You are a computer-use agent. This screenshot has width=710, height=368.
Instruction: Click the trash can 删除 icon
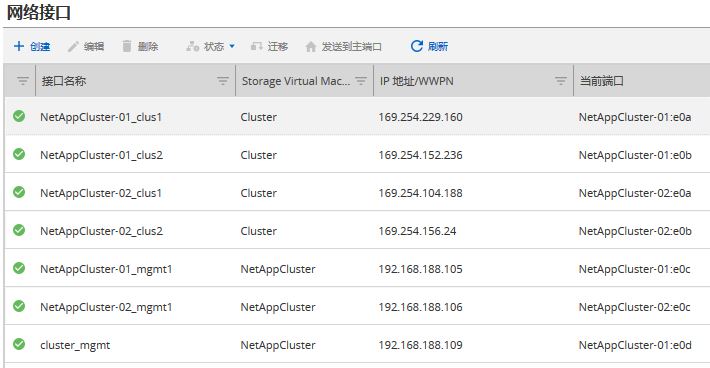pyautogui.click(x=127, y=46)
